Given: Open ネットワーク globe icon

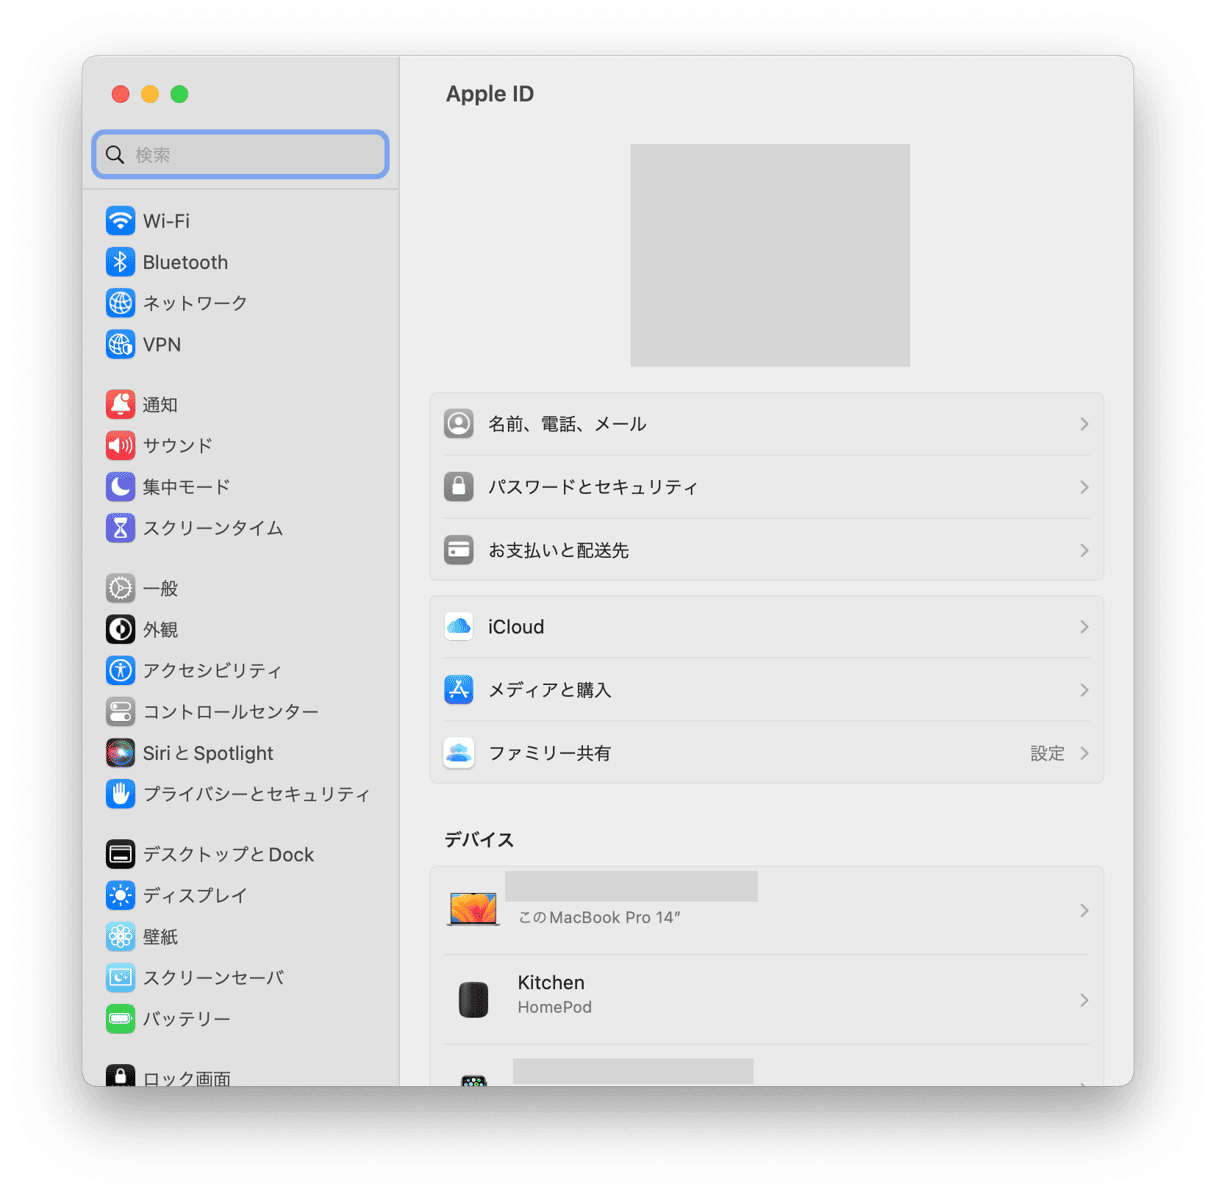Looking at the screenshot, I should tap(120, 303).
